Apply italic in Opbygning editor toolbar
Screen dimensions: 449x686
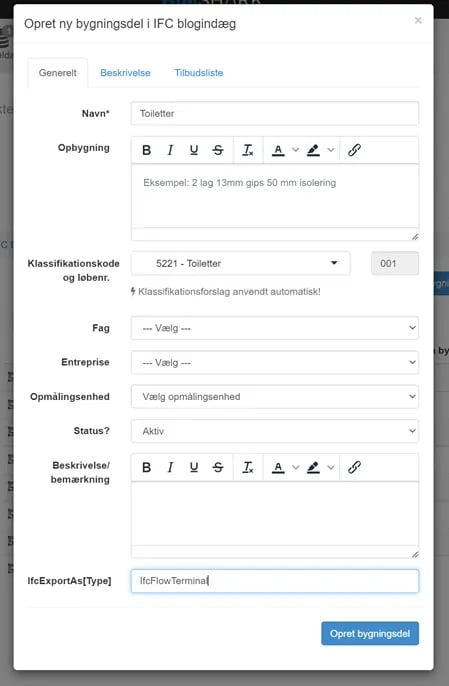[170, 150]
